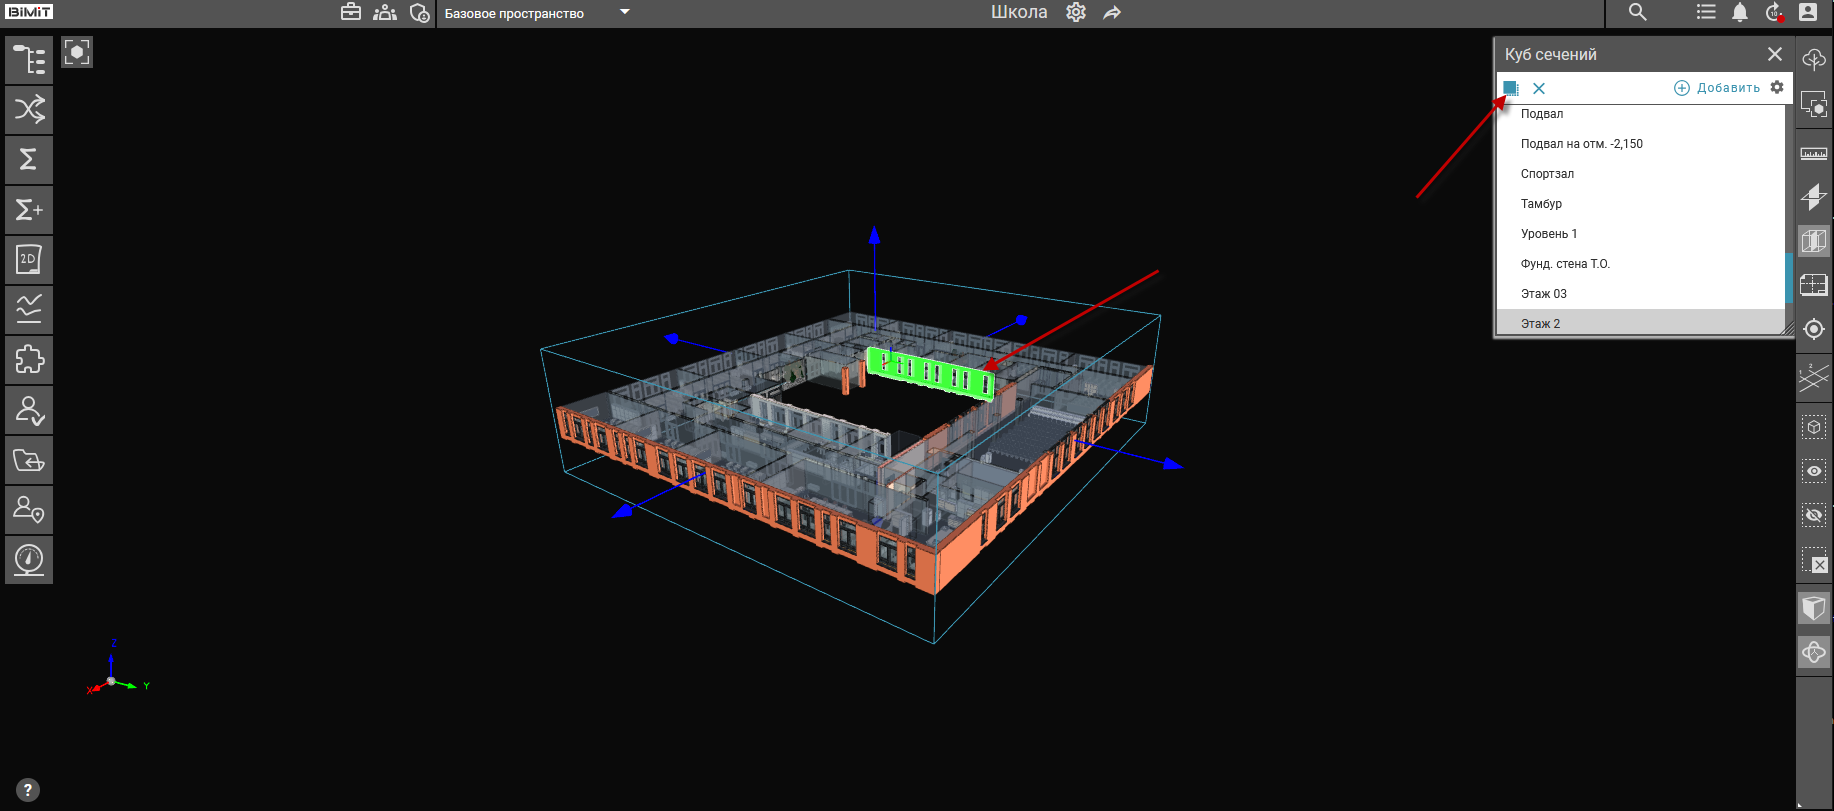Screen dimensions: 1834x811
Task: Toggle the section cube on/off square
Action: point(1510,88)
